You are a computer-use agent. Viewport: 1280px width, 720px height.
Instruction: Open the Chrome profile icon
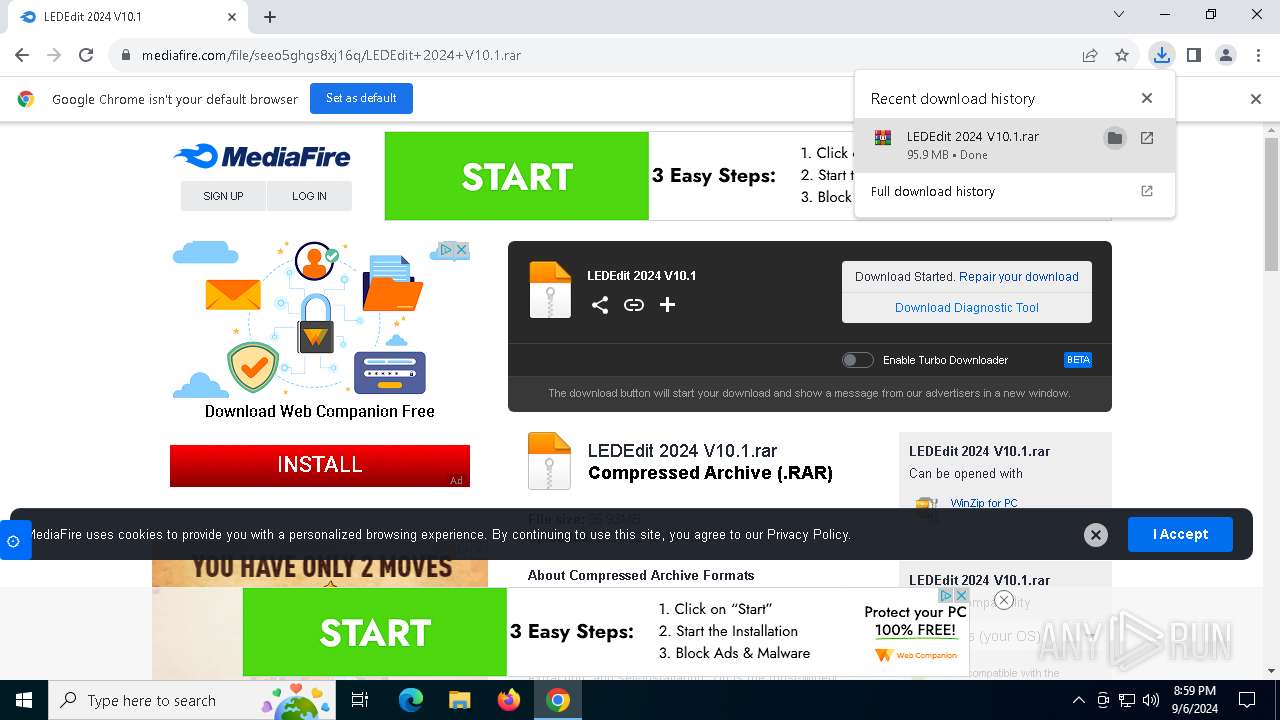click(1226, 55)
